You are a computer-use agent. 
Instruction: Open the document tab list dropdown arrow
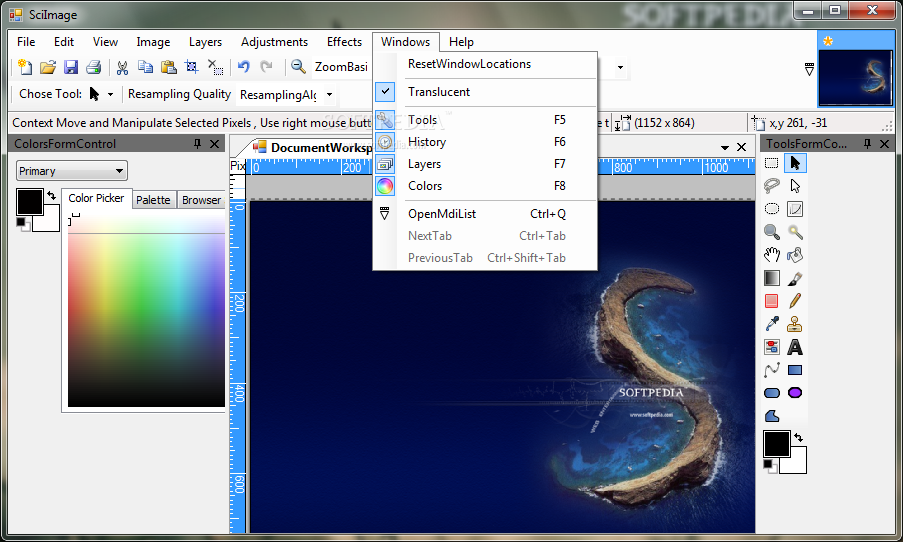[x=724, y=147]
